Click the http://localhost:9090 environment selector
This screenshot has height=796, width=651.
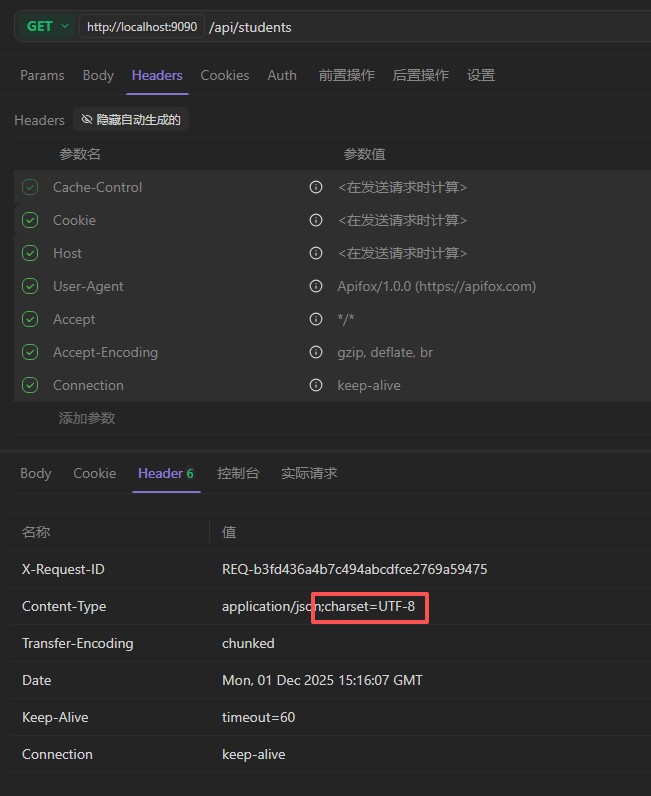(141, 27)
